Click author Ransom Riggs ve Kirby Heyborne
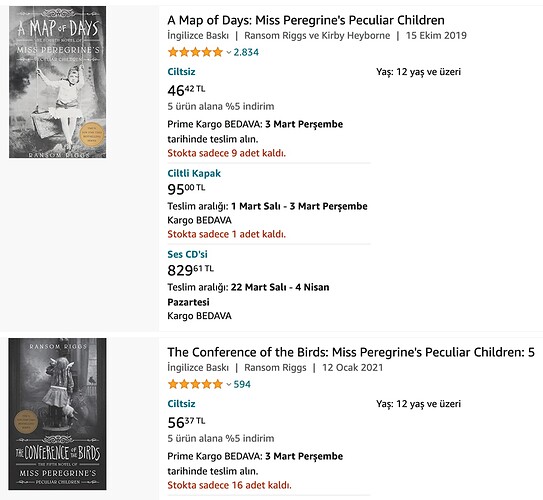Image resolution: width=543 pixels, height=500 pixels. pos(317,35)
